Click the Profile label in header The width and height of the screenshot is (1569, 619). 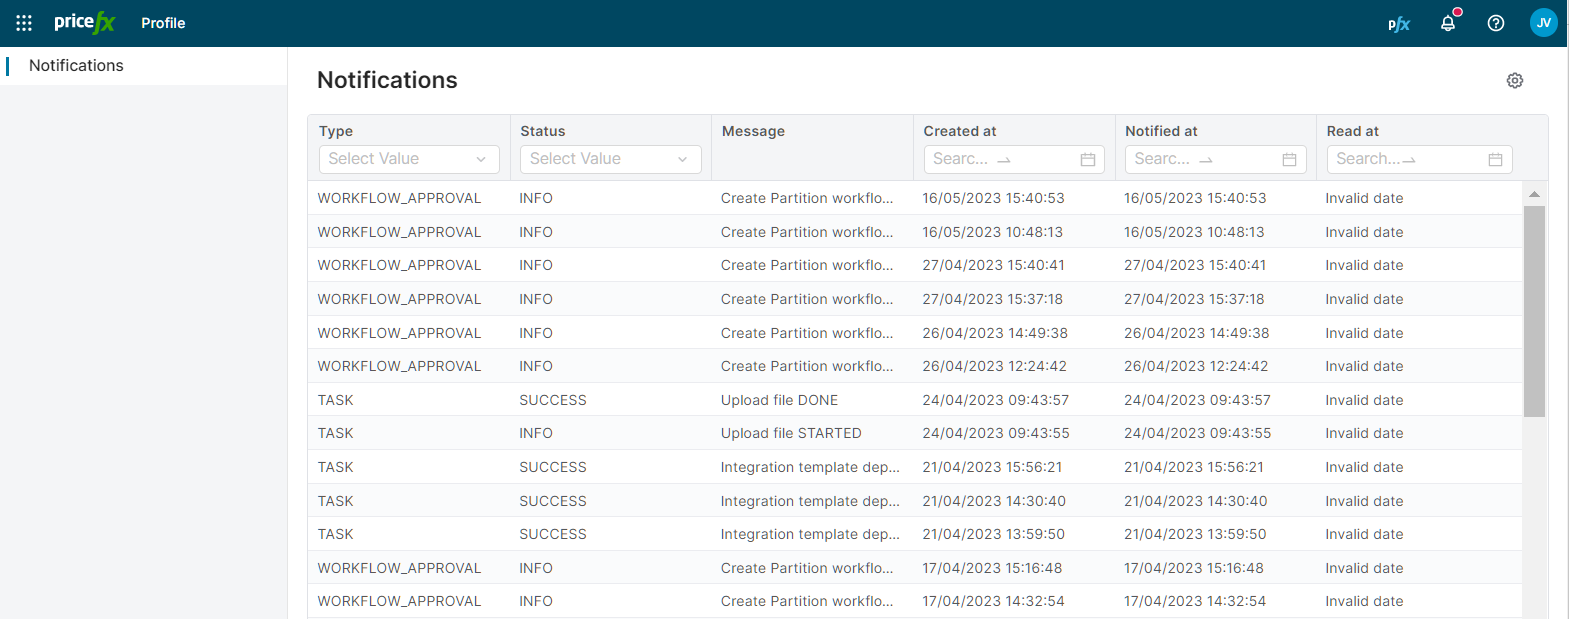(163, 23)
